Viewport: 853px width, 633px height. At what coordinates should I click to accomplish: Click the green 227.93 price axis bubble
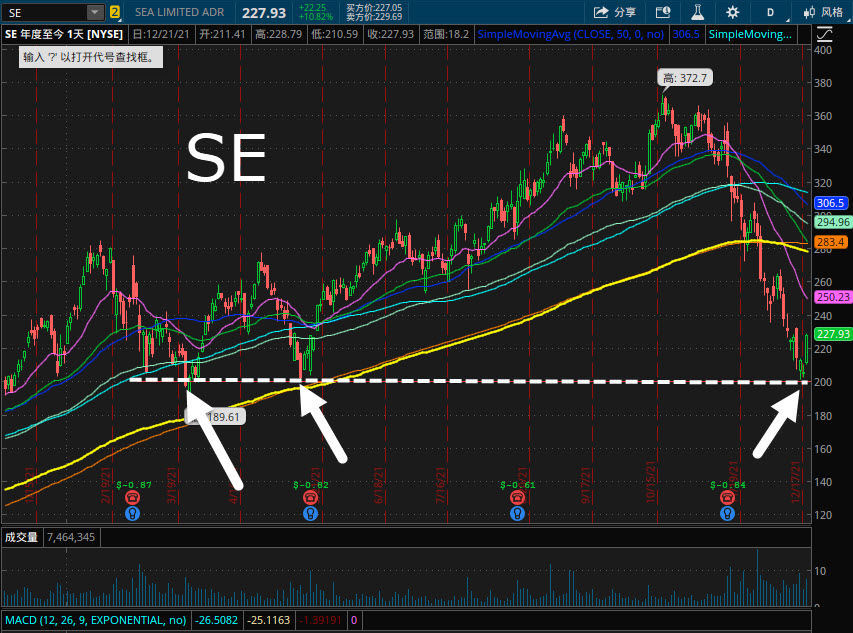point(832,334)
